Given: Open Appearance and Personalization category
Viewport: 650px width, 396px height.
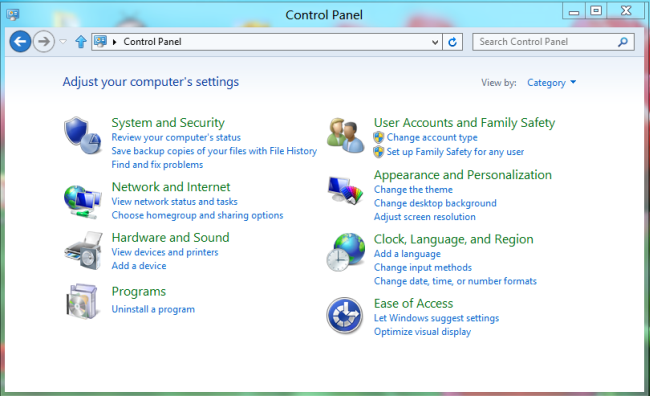Looking at the screenshot, I should click(x=463, y=175).
